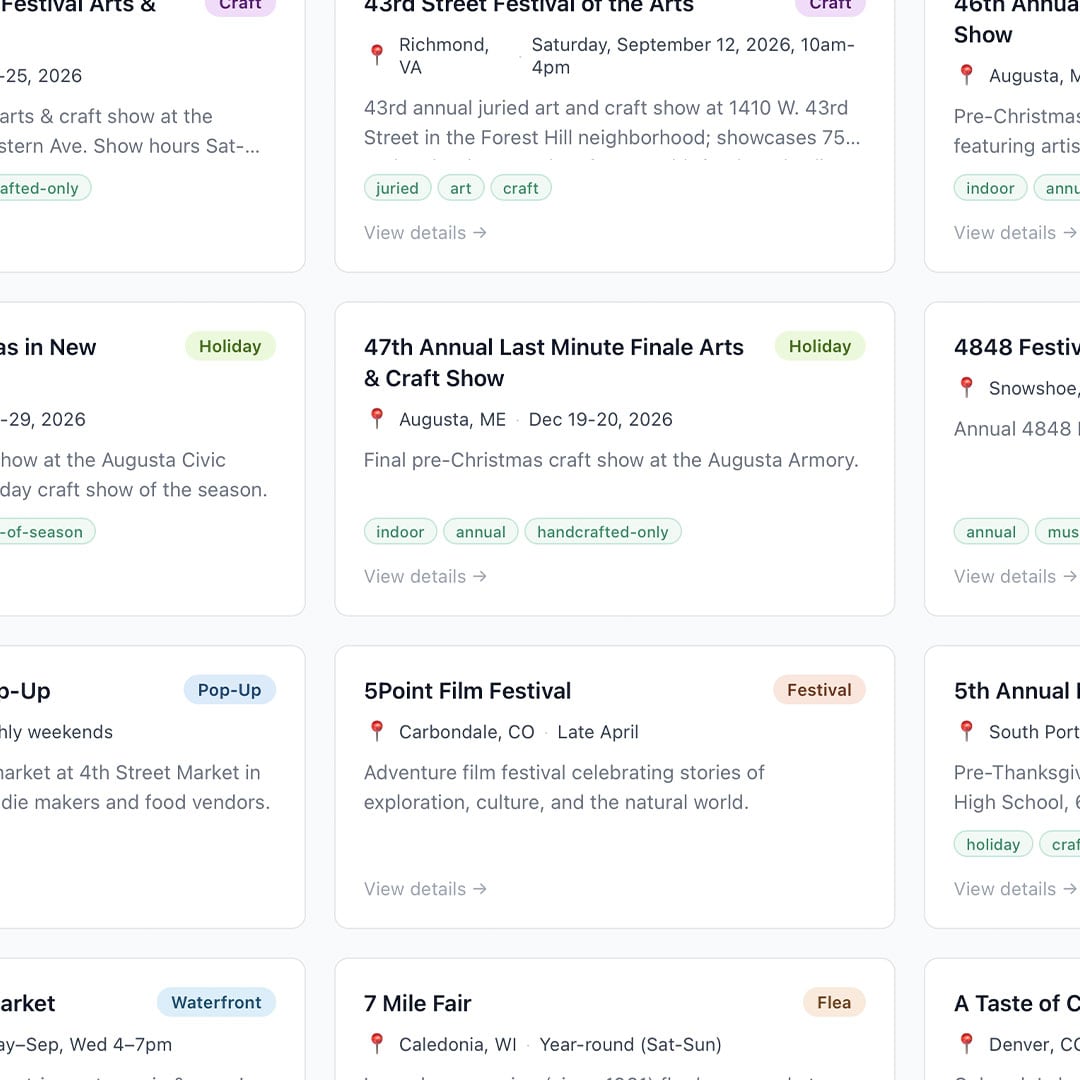Open the 5Point Film Festival title
This screenshot has width=1080, height=1080.
468,691
